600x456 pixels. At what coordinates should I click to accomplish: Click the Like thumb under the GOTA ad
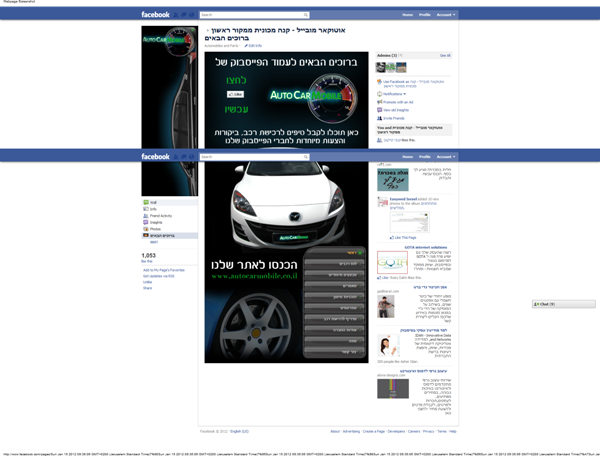coord(379,278)
